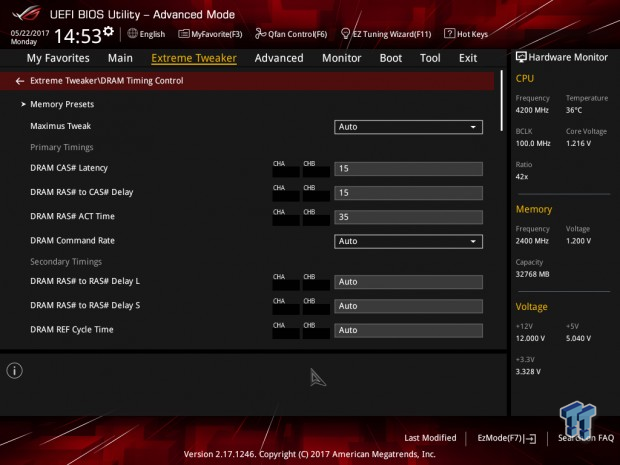Open the Advanced tab
620x465 pixels.
279,58
